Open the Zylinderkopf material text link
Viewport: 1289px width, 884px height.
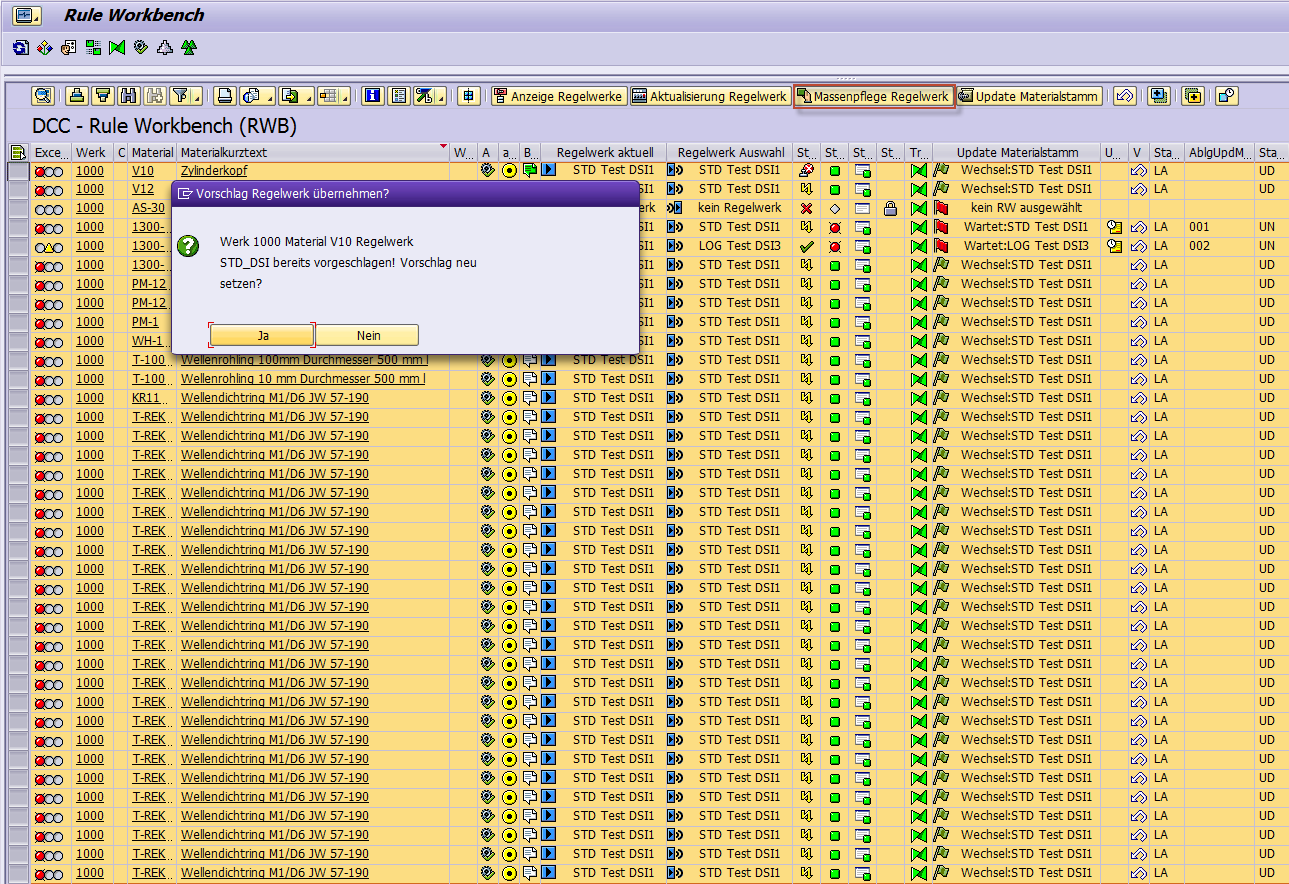click(213, 171)
